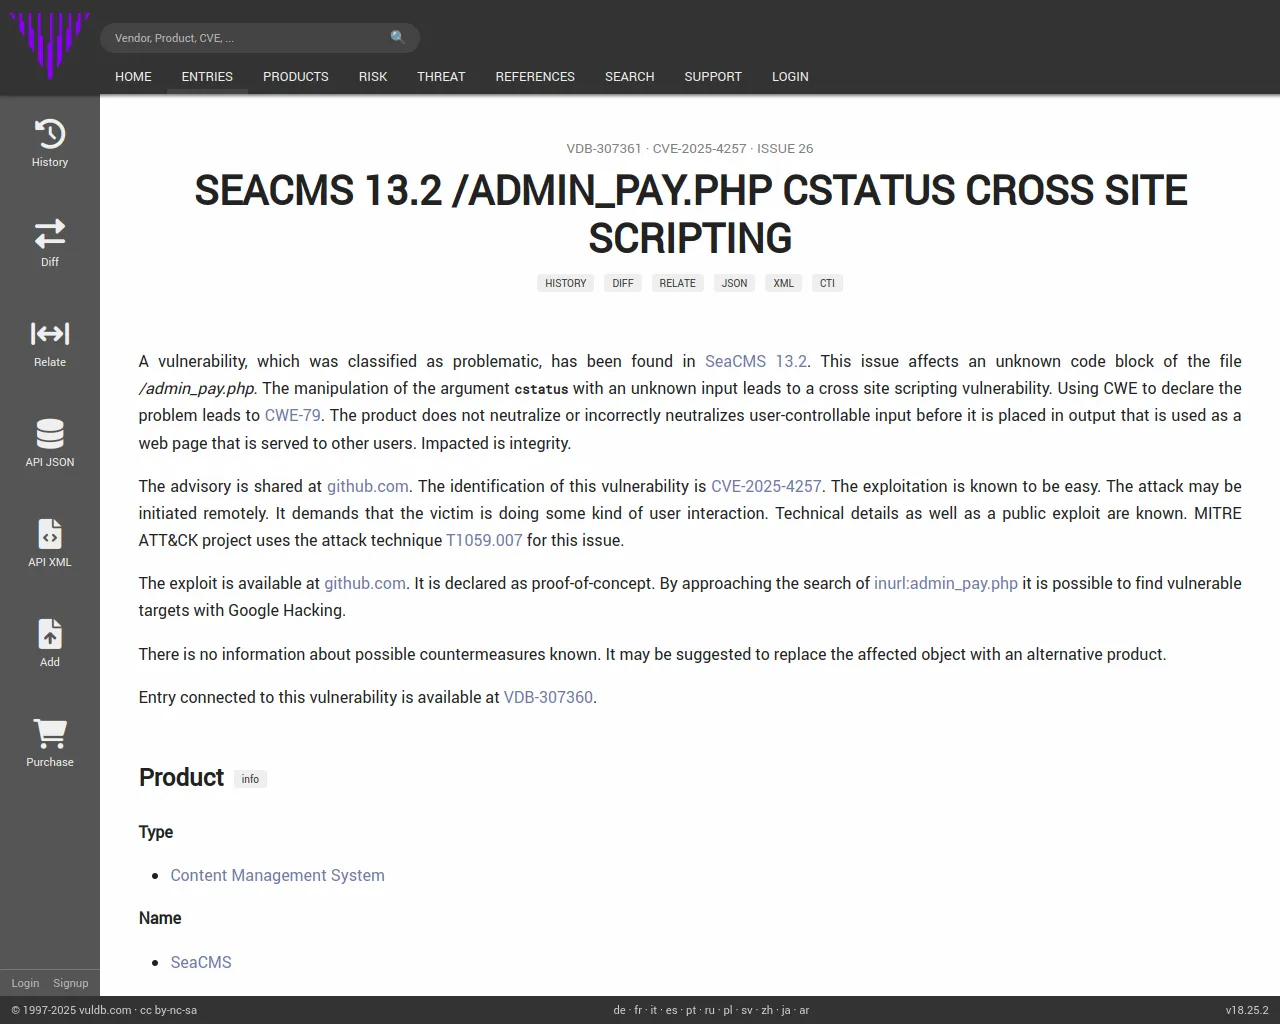Open the cc by-nc-sa license link
The width and height of the screenshot is (1280, 1024).
click(x=168, y=1010)
